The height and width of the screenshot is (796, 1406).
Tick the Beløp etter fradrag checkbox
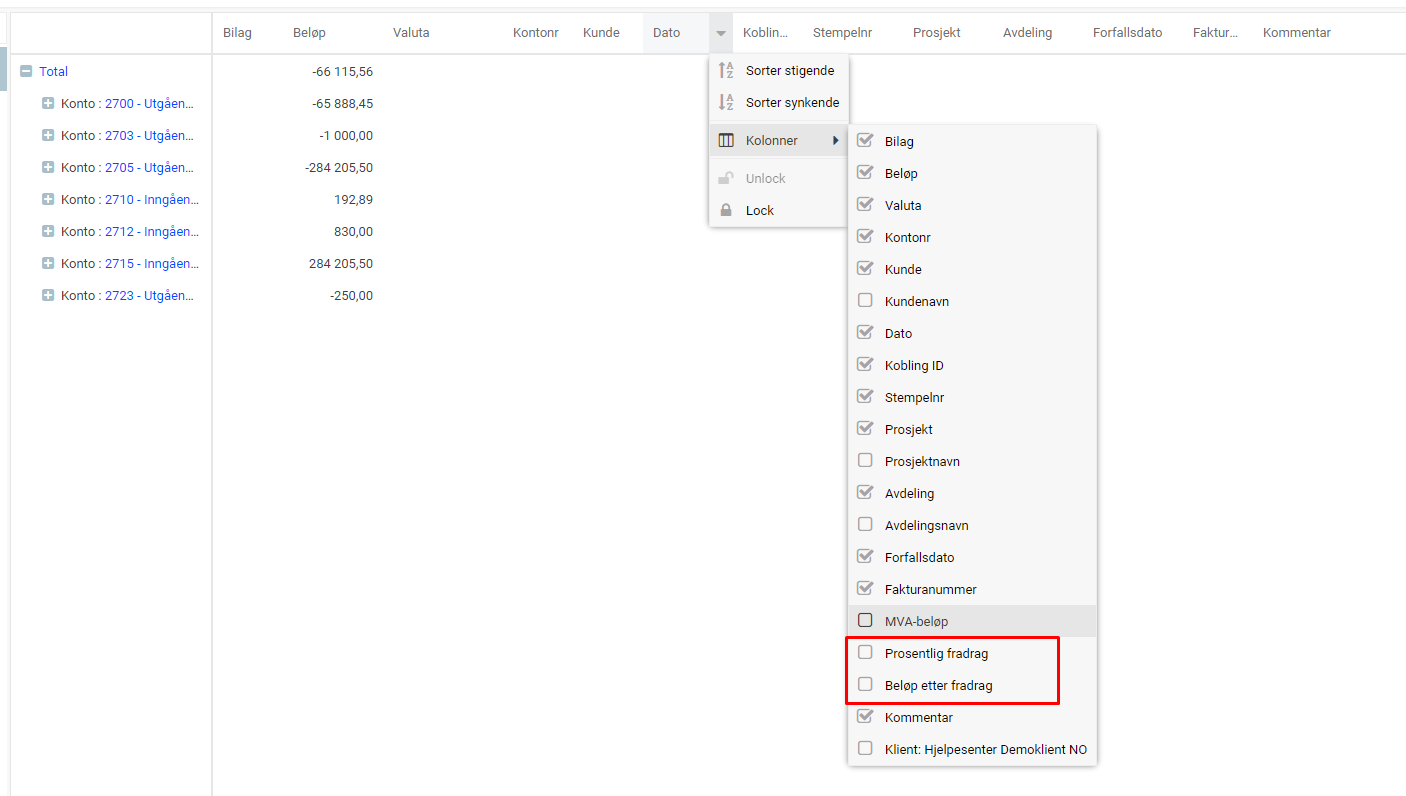pos(866,685)
